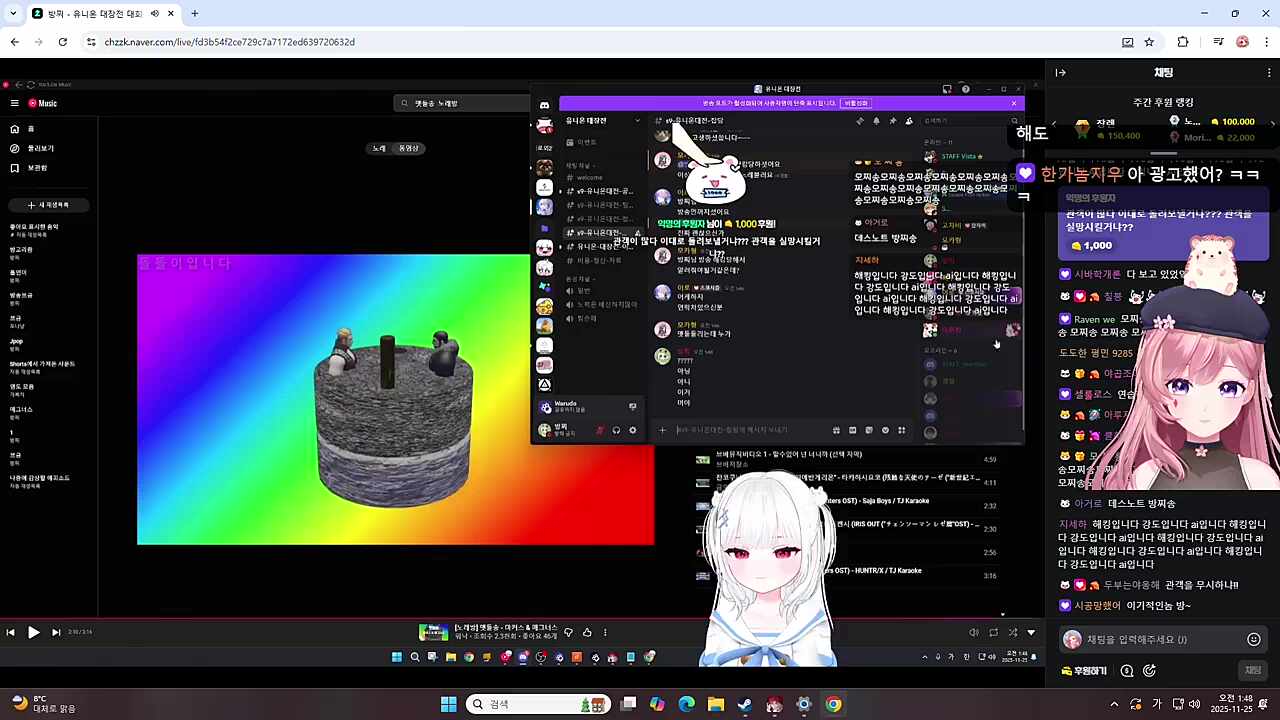The image size is (1280, 720).
Task: Click the Chzzk chat input field
Action: tap(1150, 639)
